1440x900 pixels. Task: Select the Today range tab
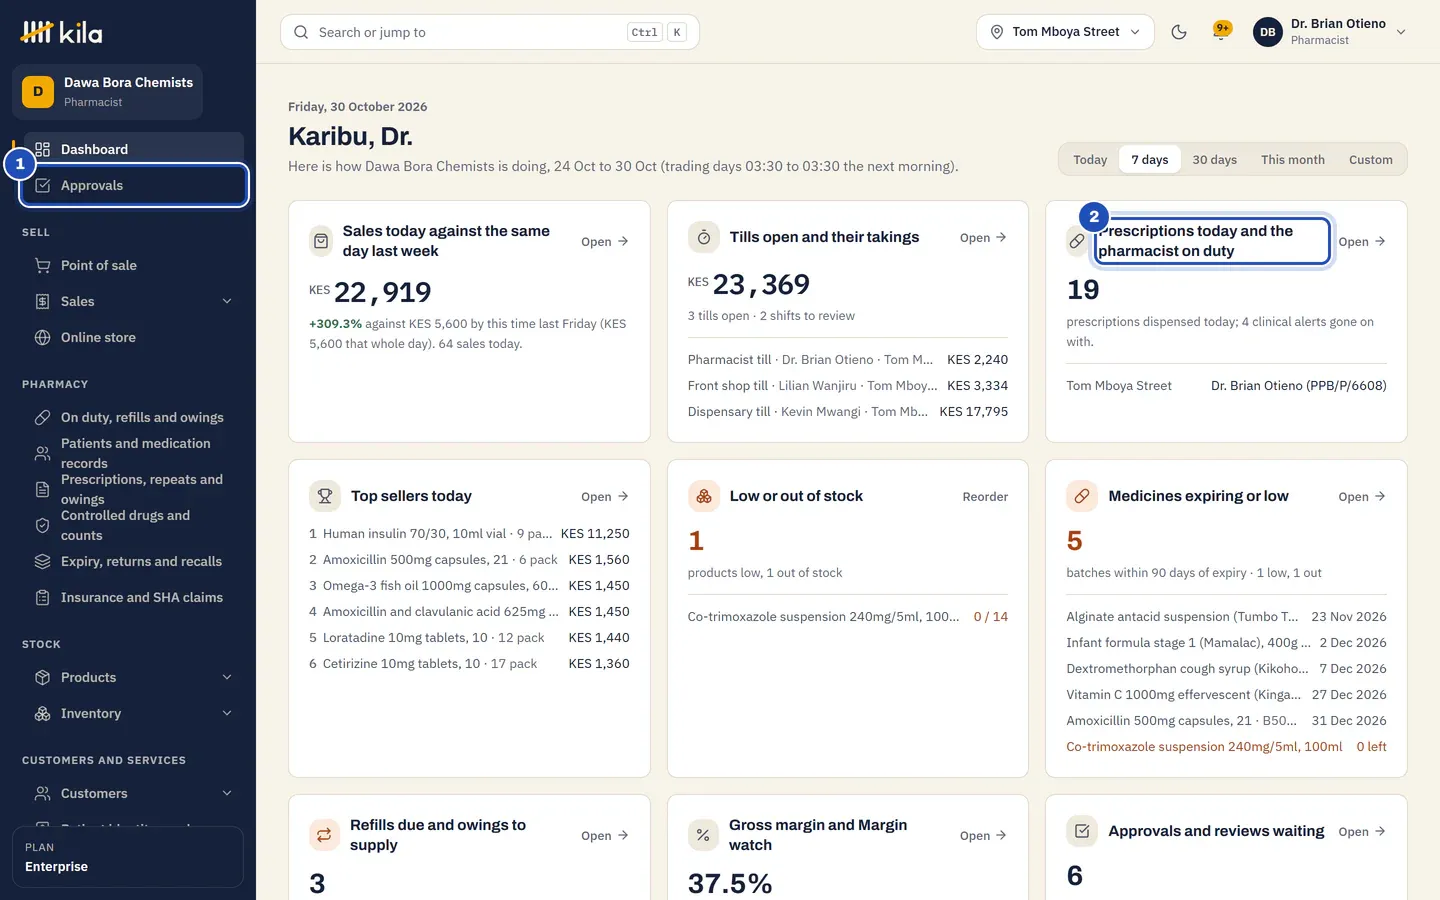(x=1090, y=160)
